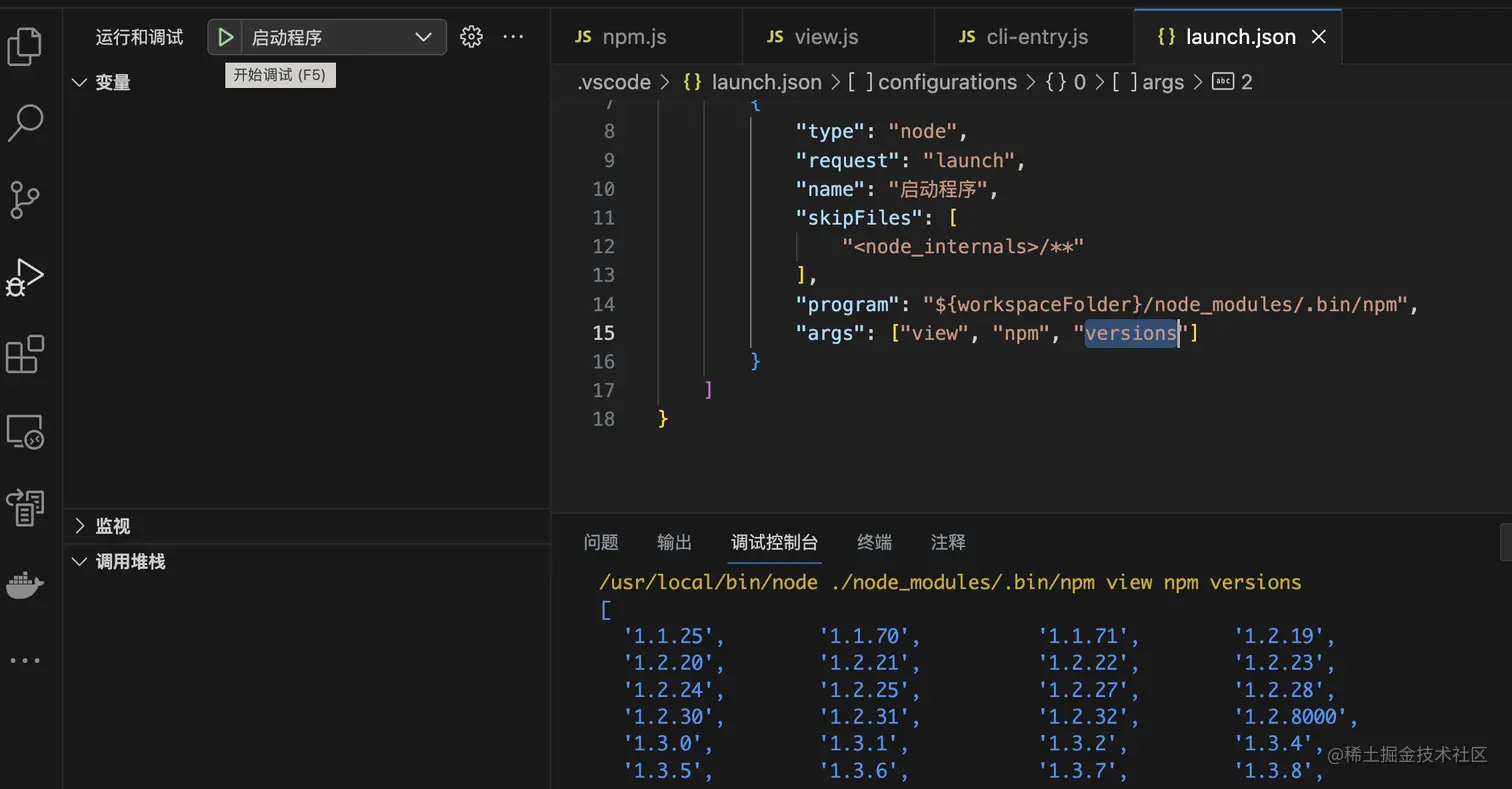The image size is (1512, 789).
Task: Open the Testing or notebook view icon
Action: click(x=25, y=508)
